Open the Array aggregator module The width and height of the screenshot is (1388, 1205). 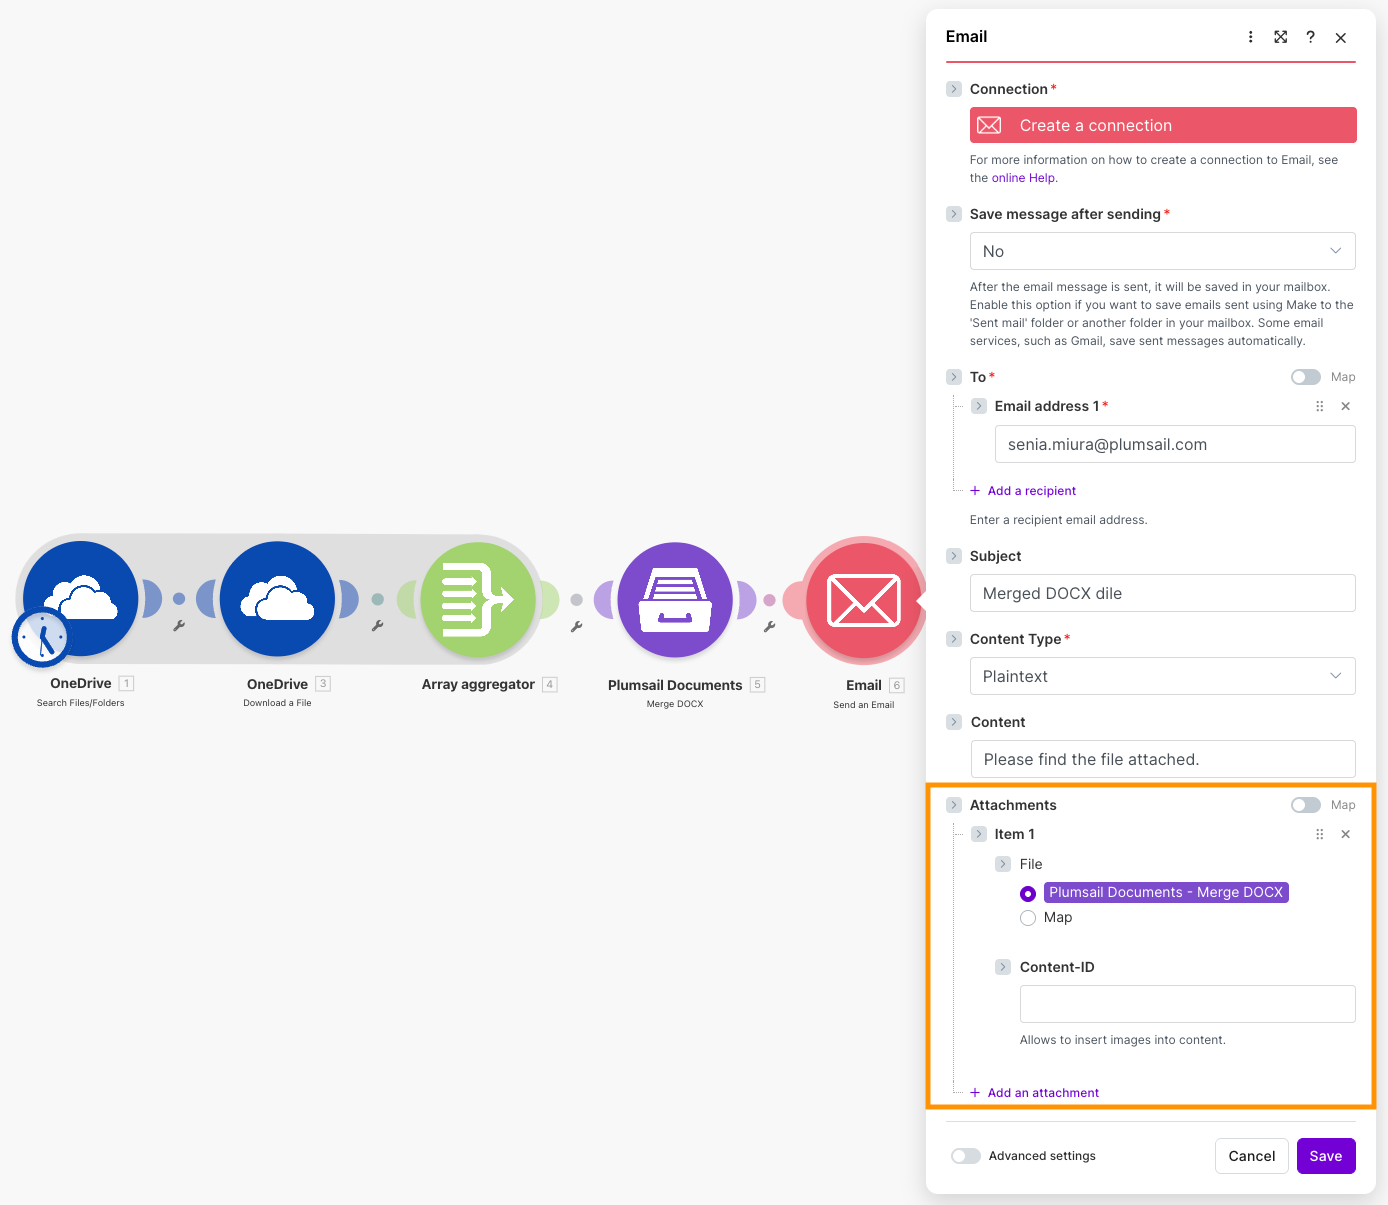point(478,600)
